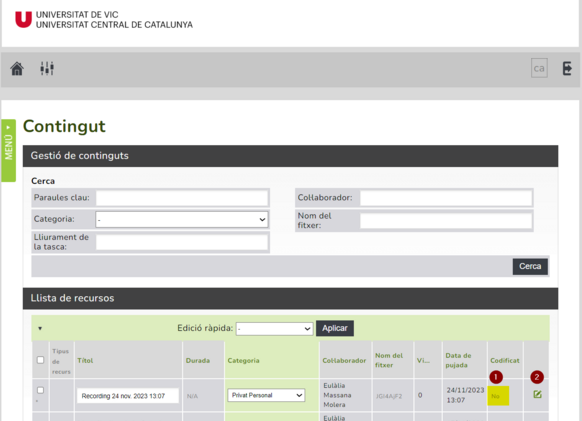Collapse the resource list triangle arrow
The height and width of the screenshot is (421, 582).
(x=40, y=328)
